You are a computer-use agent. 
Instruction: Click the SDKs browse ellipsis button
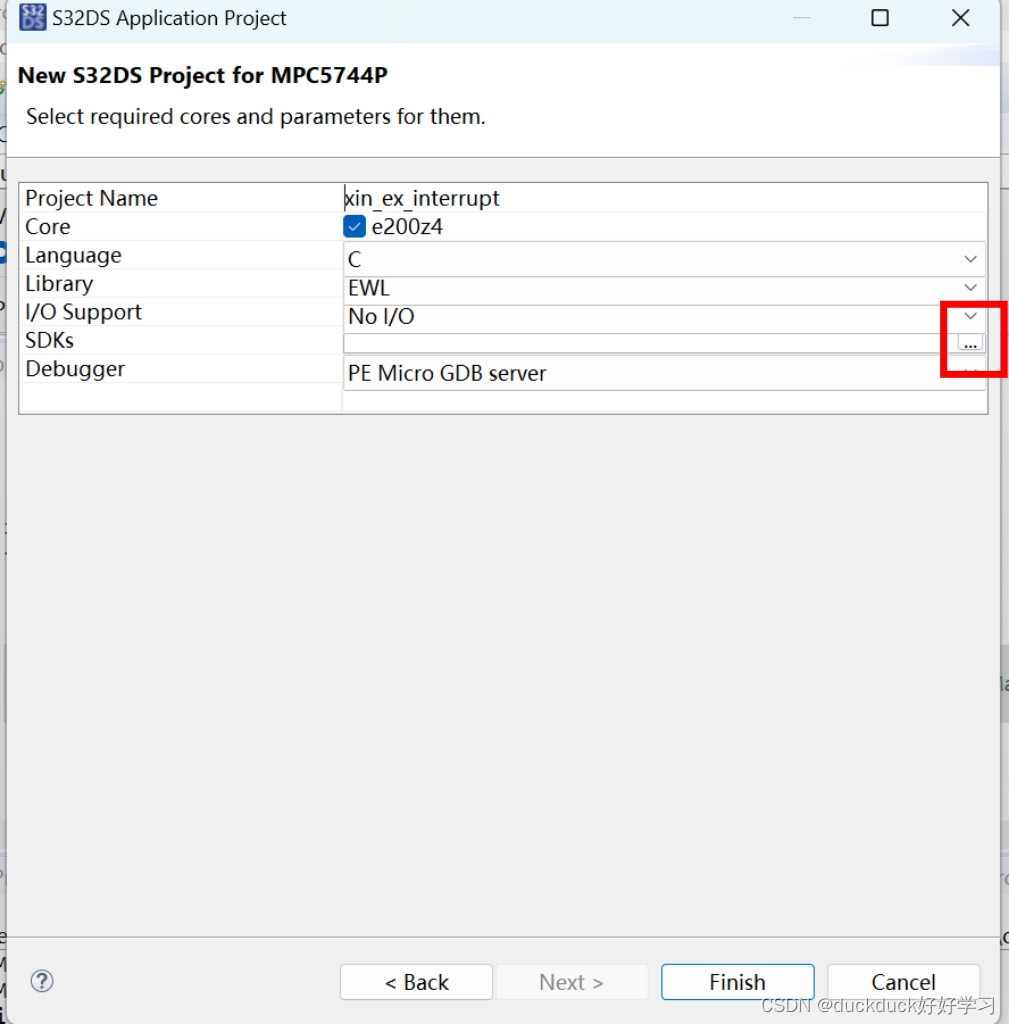pyautogui.click(x=970, y=343)
